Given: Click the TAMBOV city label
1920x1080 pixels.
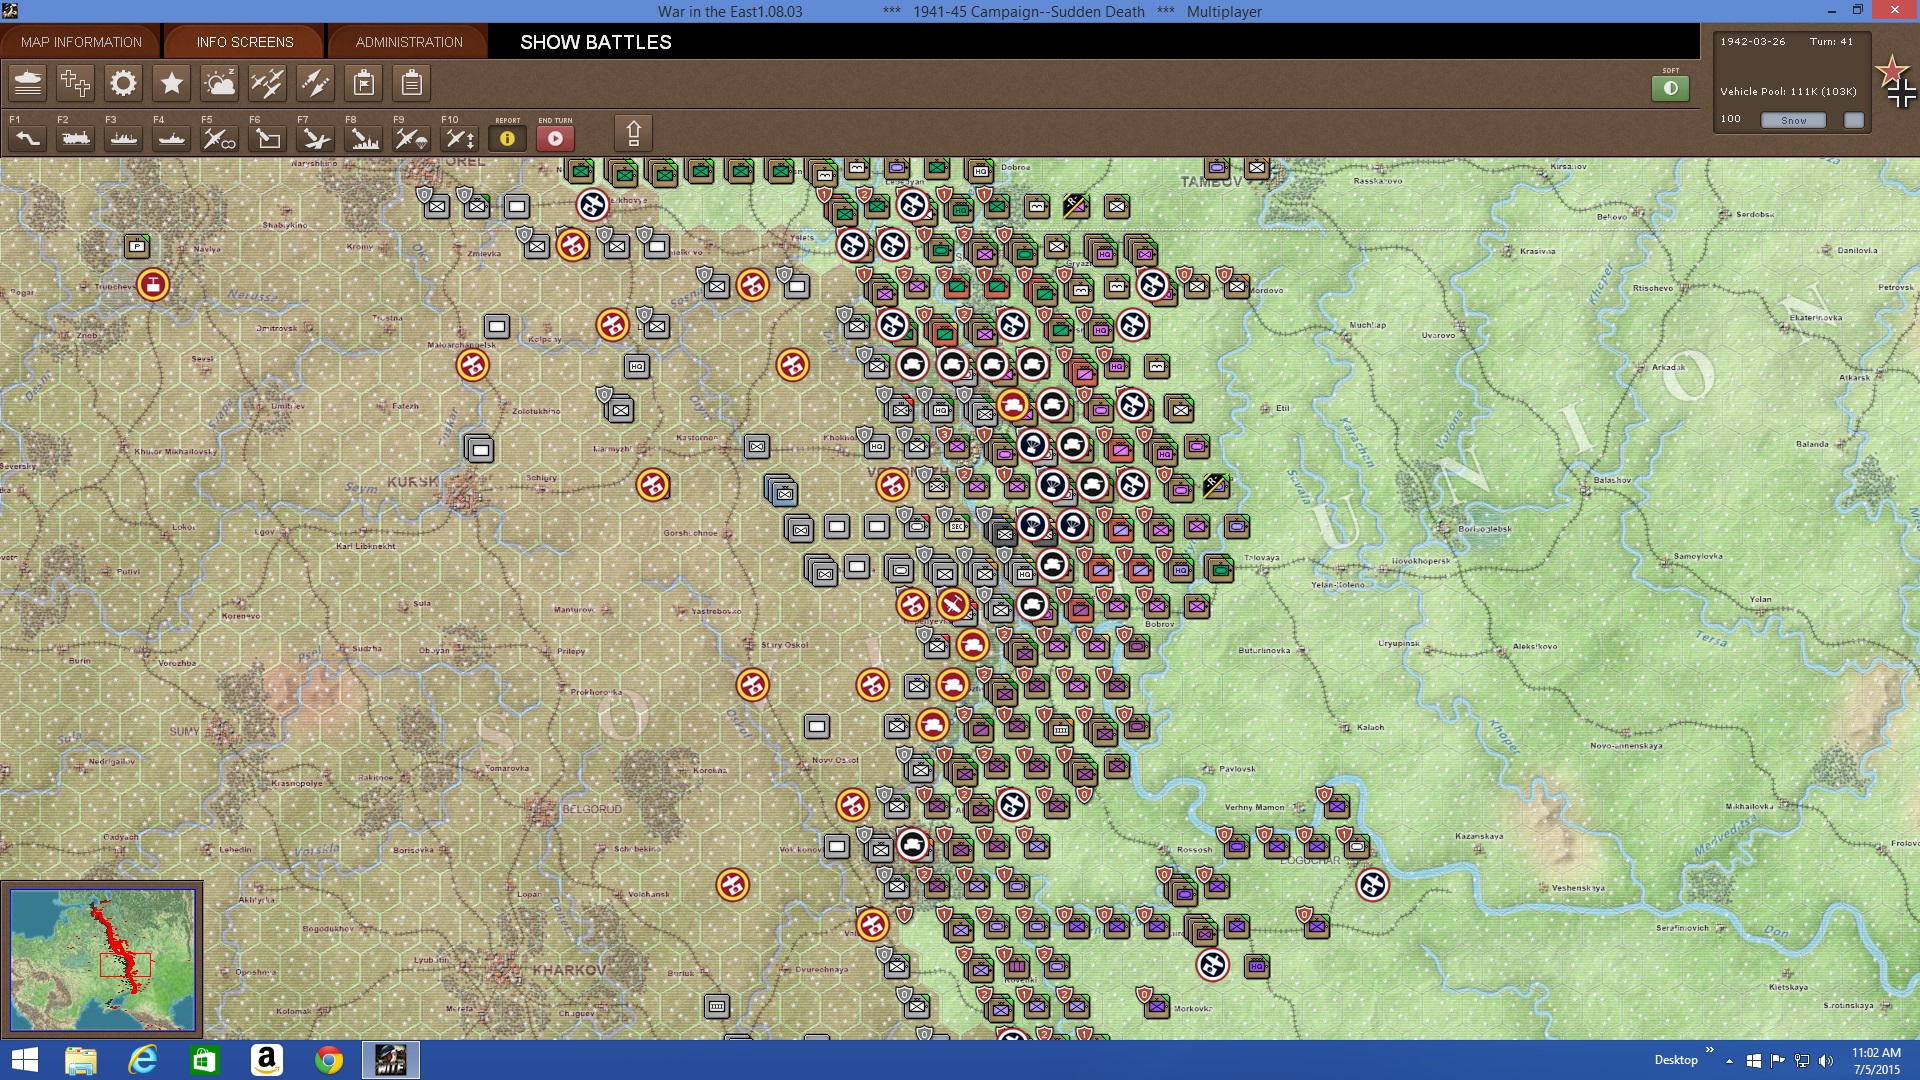Looking at the screenshot, I should [x=1210, y=182].
